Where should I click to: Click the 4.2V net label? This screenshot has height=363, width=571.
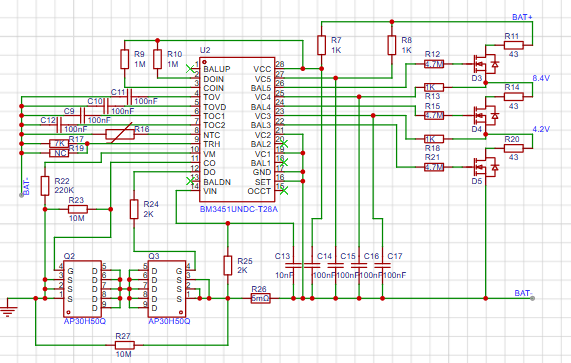[541, 129]
